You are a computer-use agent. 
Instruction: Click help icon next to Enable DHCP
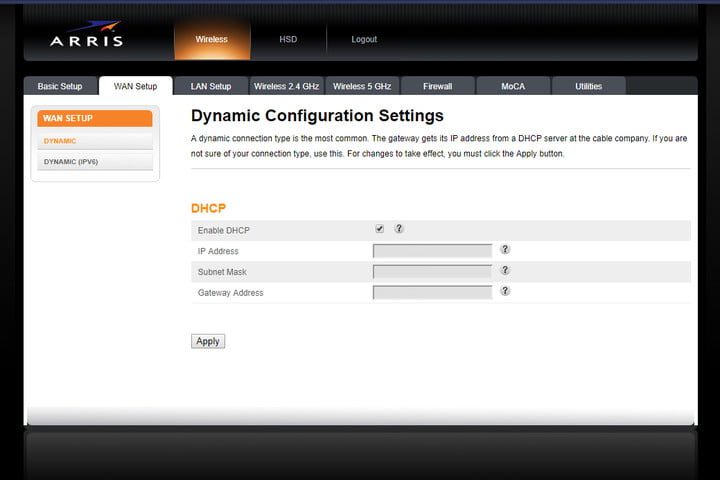tap(399, 229)
